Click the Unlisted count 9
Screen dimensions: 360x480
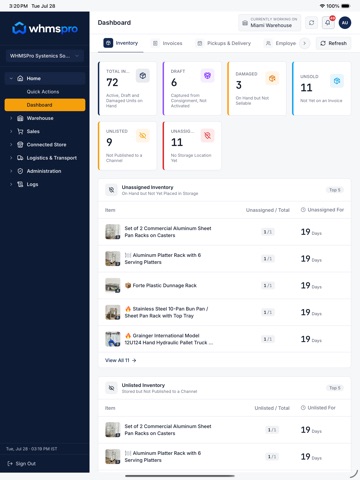tap(109, 142)
